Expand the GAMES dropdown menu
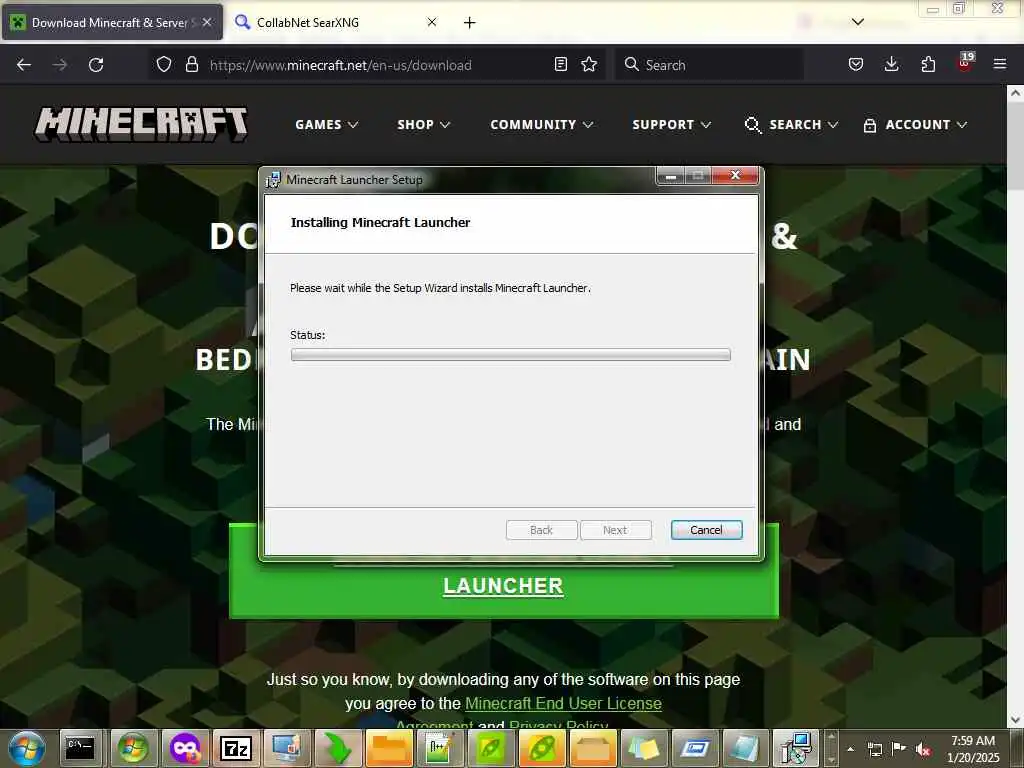1024x768 pixels. click(327, 125)
